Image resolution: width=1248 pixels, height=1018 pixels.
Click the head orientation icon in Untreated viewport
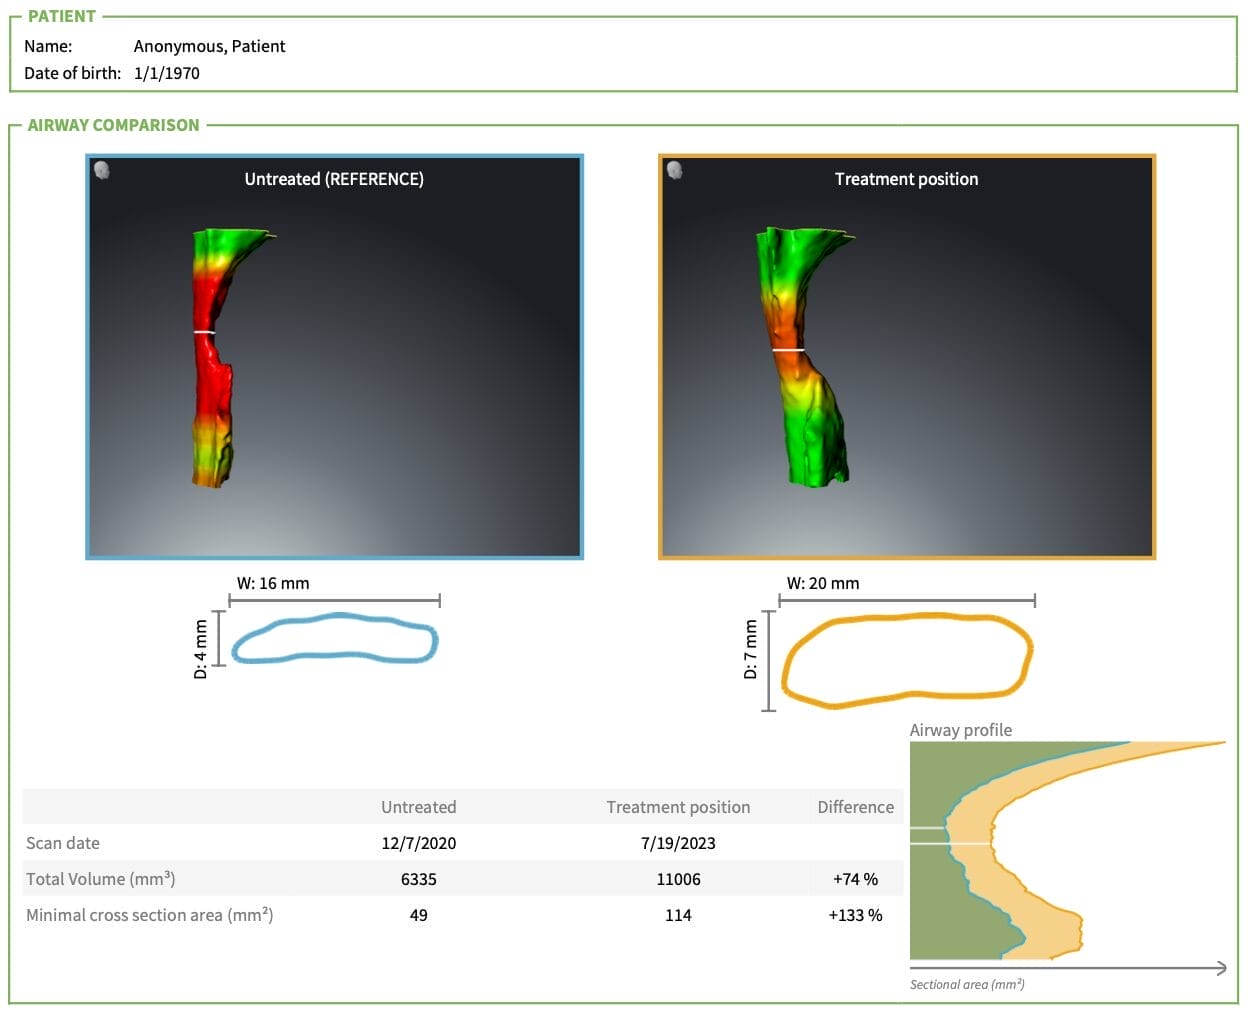point(101,171)
